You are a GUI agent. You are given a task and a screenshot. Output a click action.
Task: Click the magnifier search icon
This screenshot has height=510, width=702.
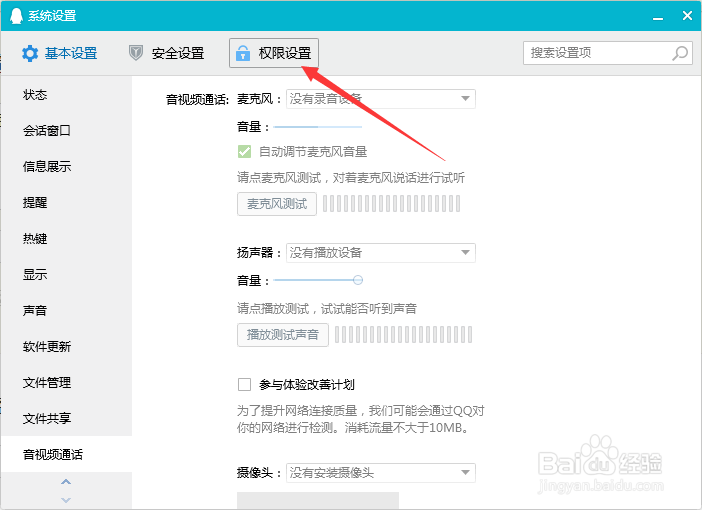[x=680, y=53]
